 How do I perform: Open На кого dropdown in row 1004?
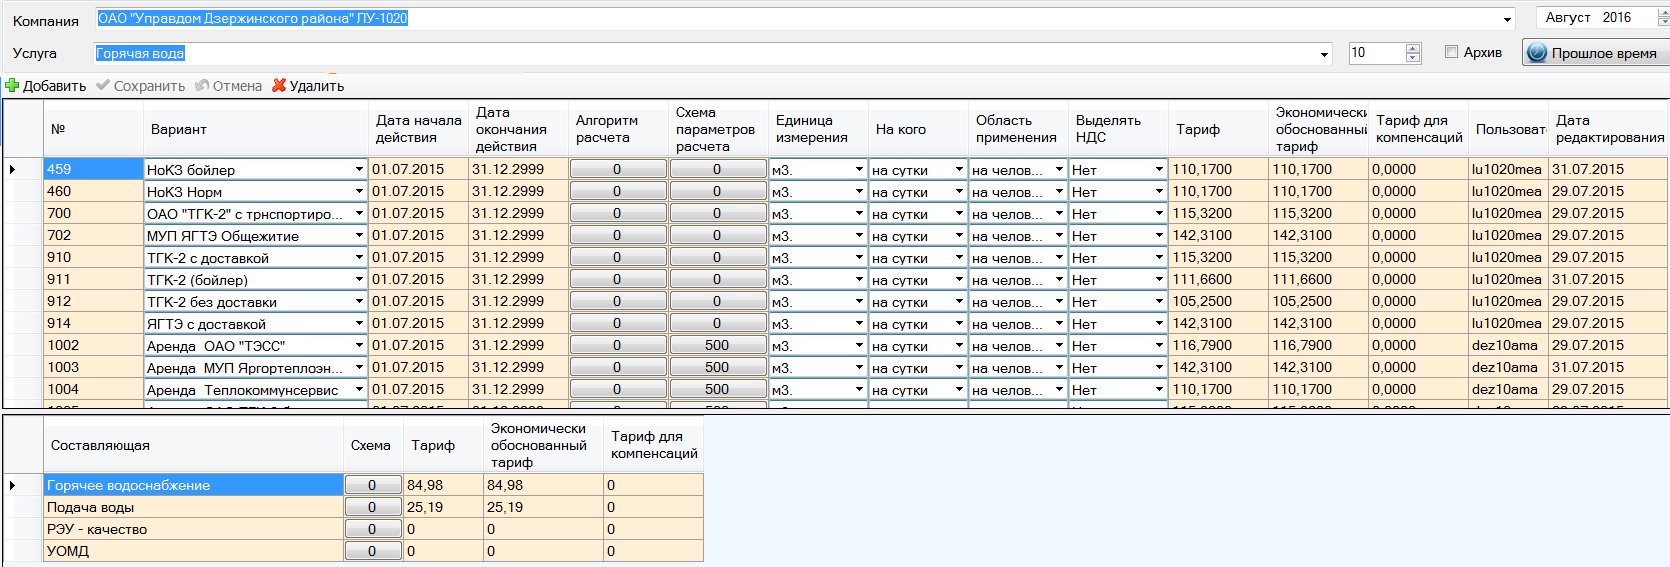pos(959,390)
